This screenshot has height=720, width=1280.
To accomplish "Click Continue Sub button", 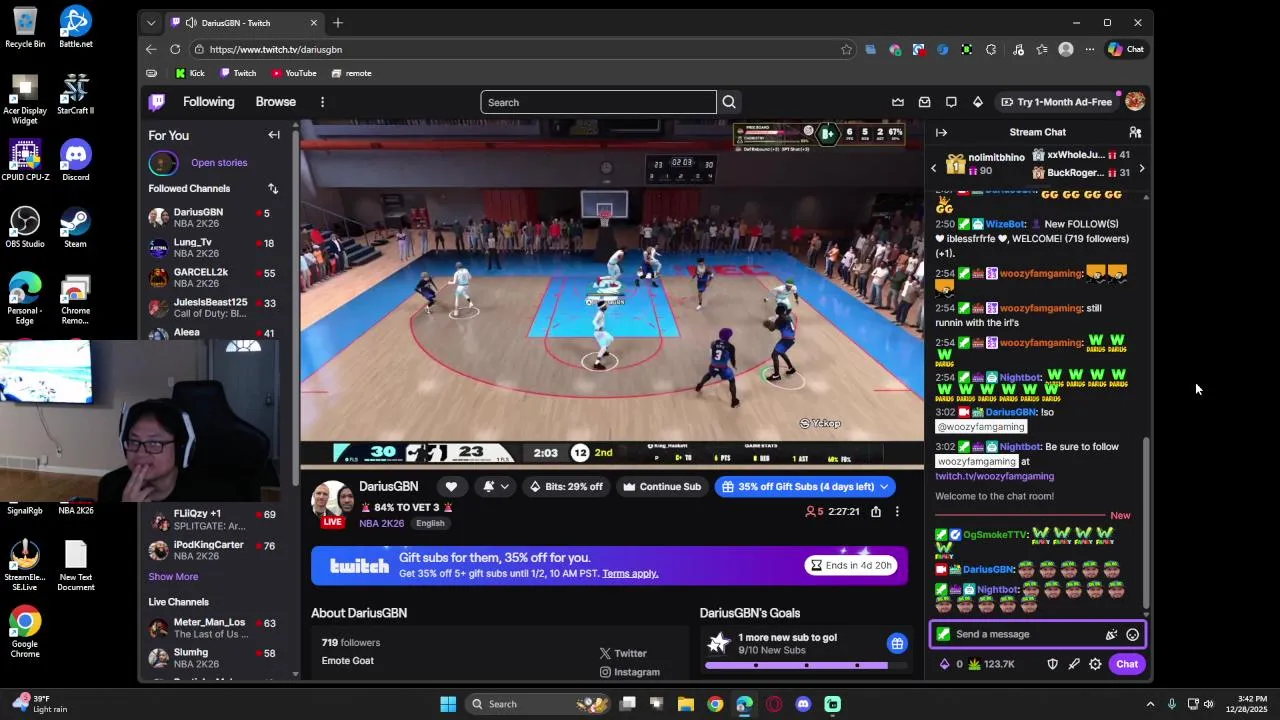I will tap(661, 487).
